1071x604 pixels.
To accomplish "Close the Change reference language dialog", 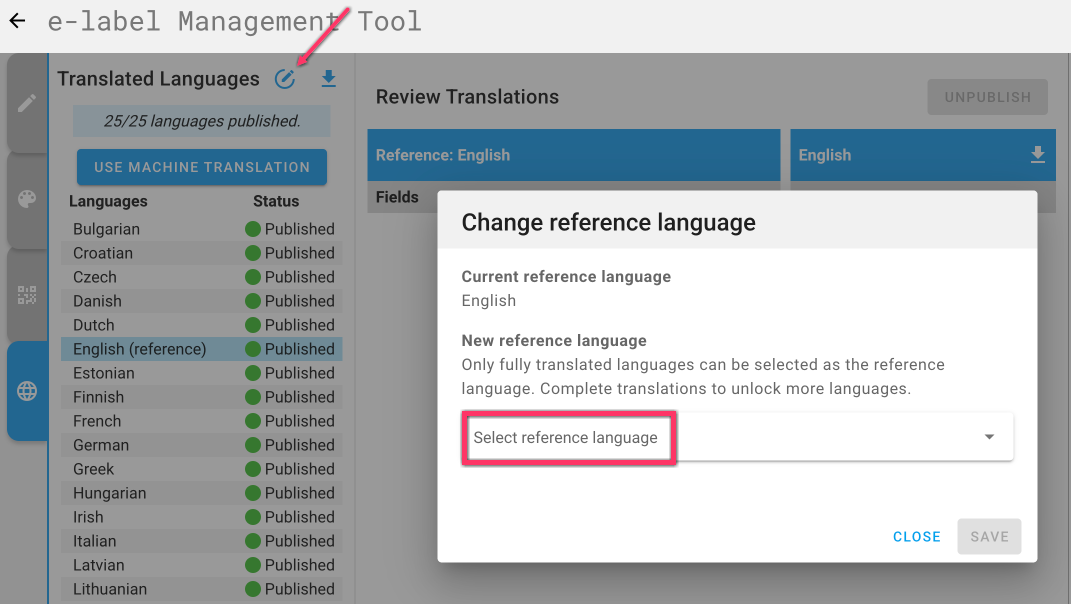I will [916, 537].
